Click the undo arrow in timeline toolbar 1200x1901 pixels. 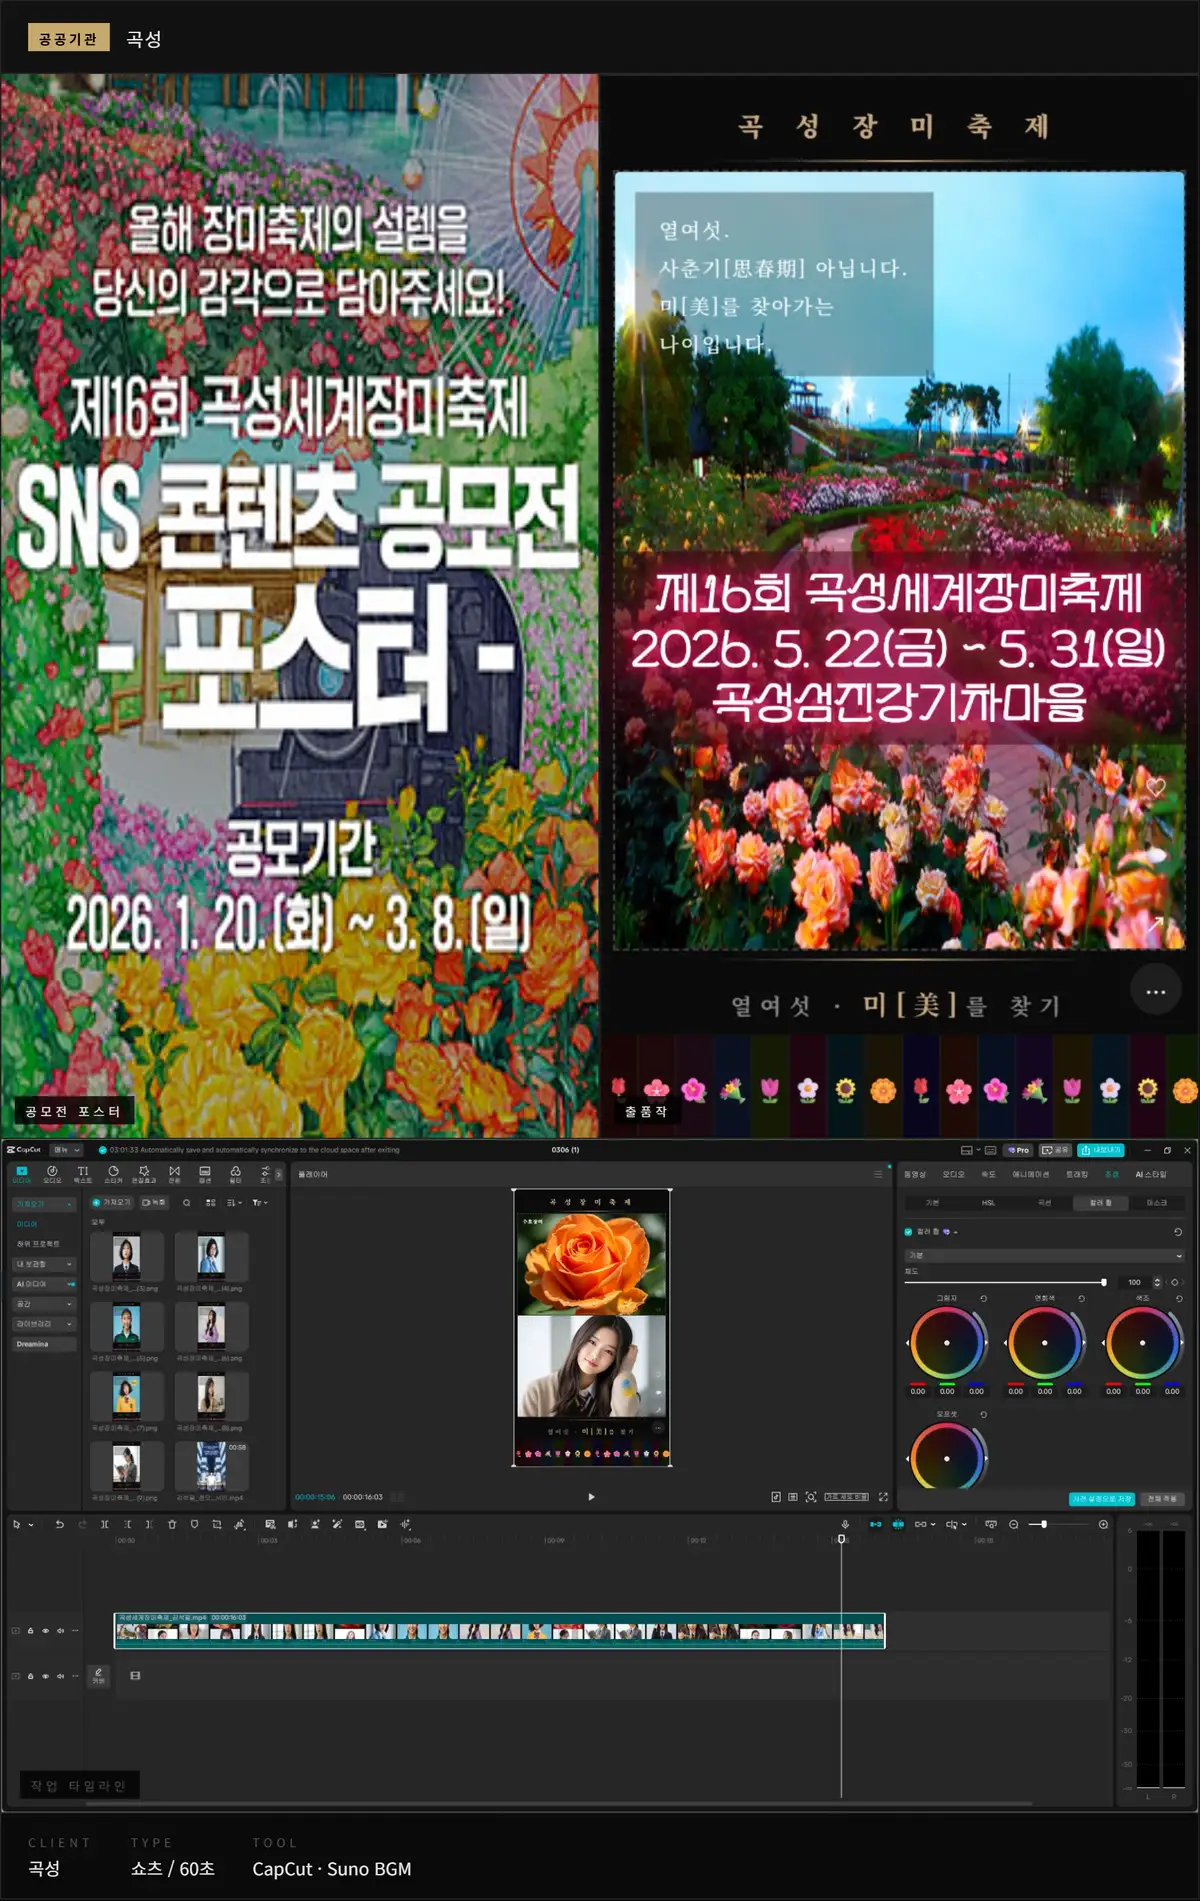click(59, 1524)
